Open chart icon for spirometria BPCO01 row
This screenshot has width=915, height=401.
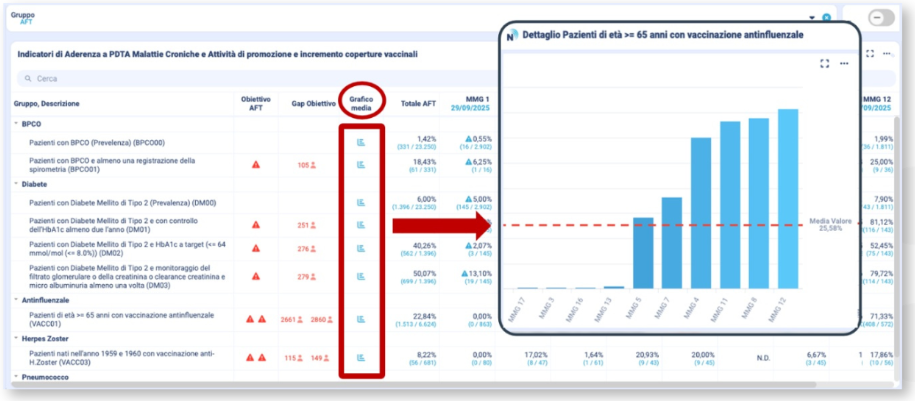361,165
